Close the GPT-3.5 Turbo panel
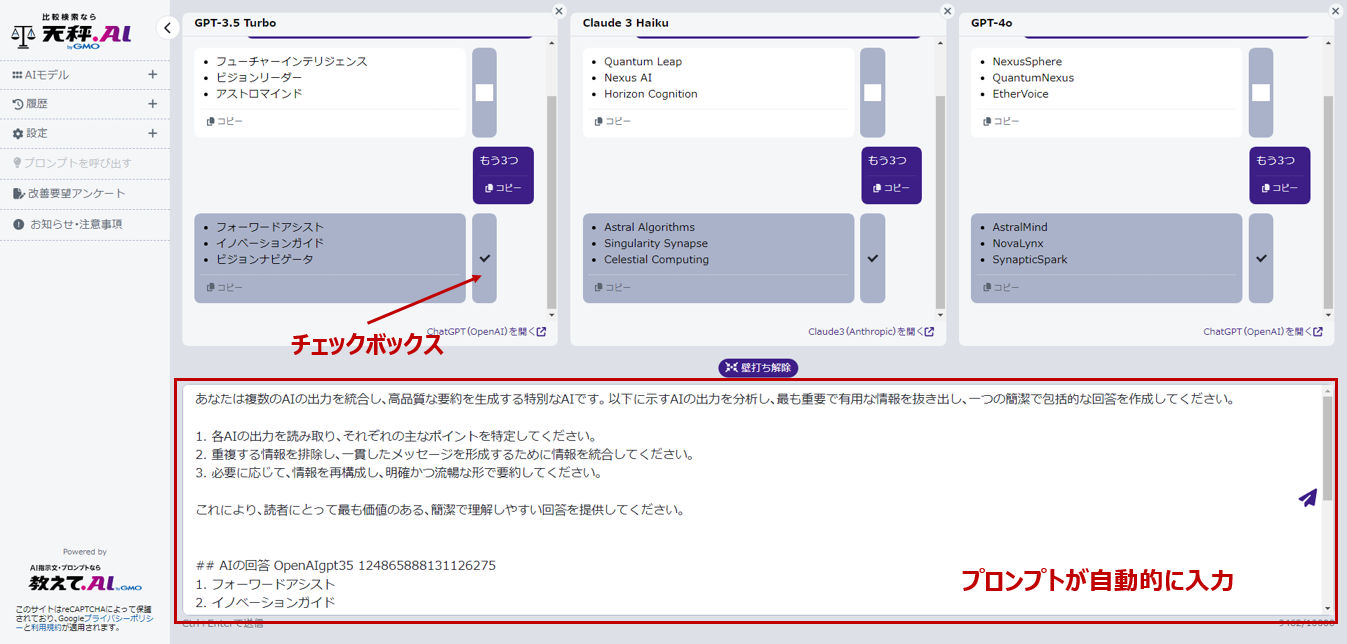Image resolution: width=1347 pixels, height=644 pixels. click(559, 11)
